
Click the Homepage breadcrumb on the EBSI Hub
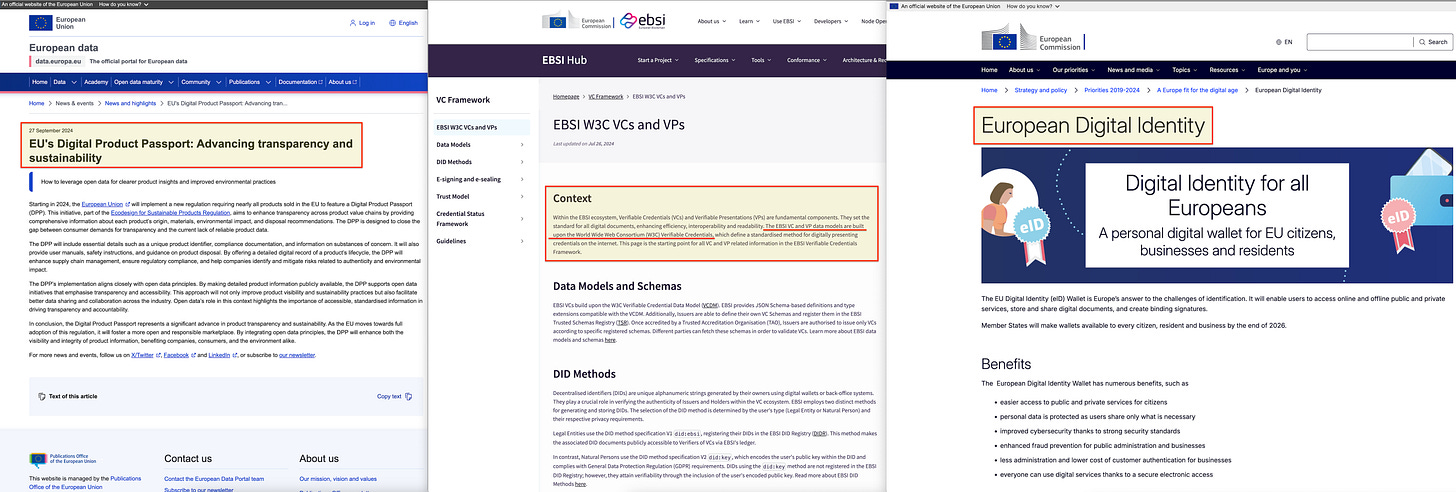568,96
